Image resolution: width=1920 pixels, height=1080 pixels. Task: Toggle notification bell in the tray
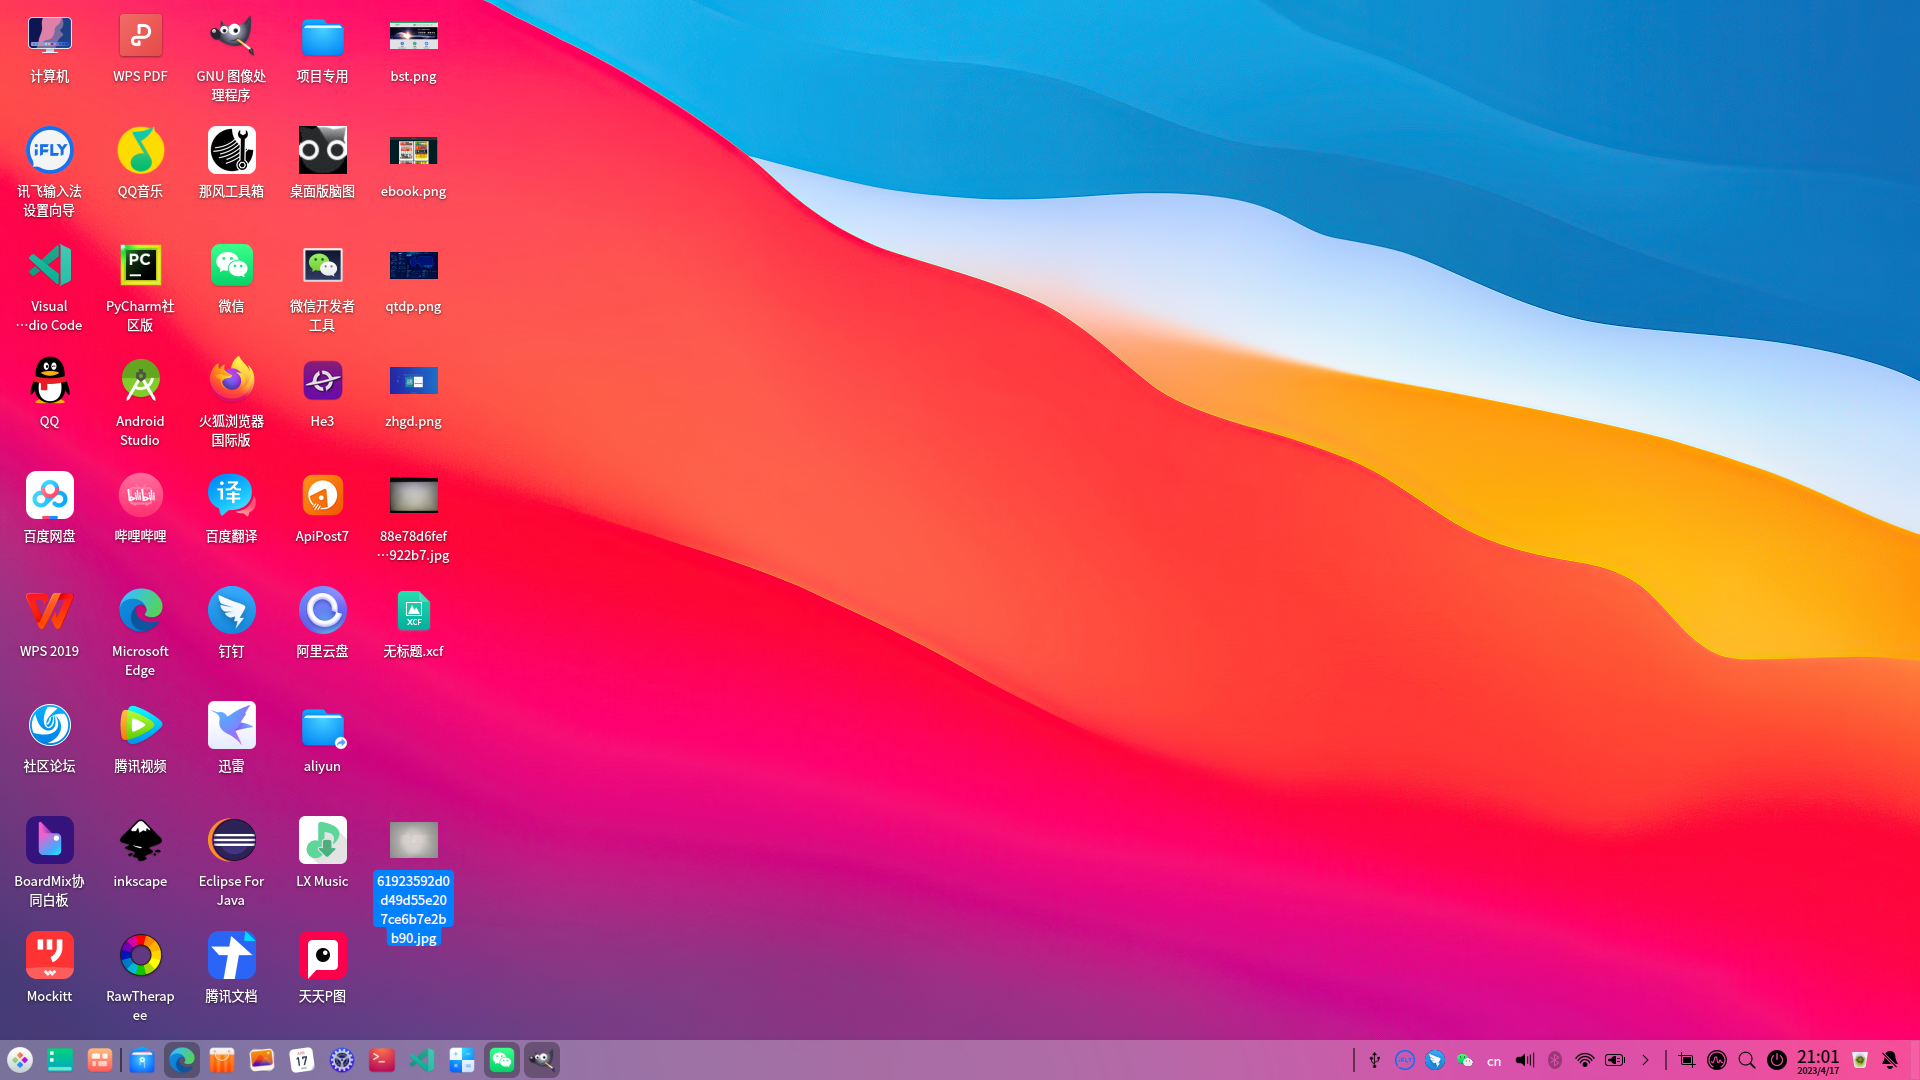click(x=1890, y=1060)
